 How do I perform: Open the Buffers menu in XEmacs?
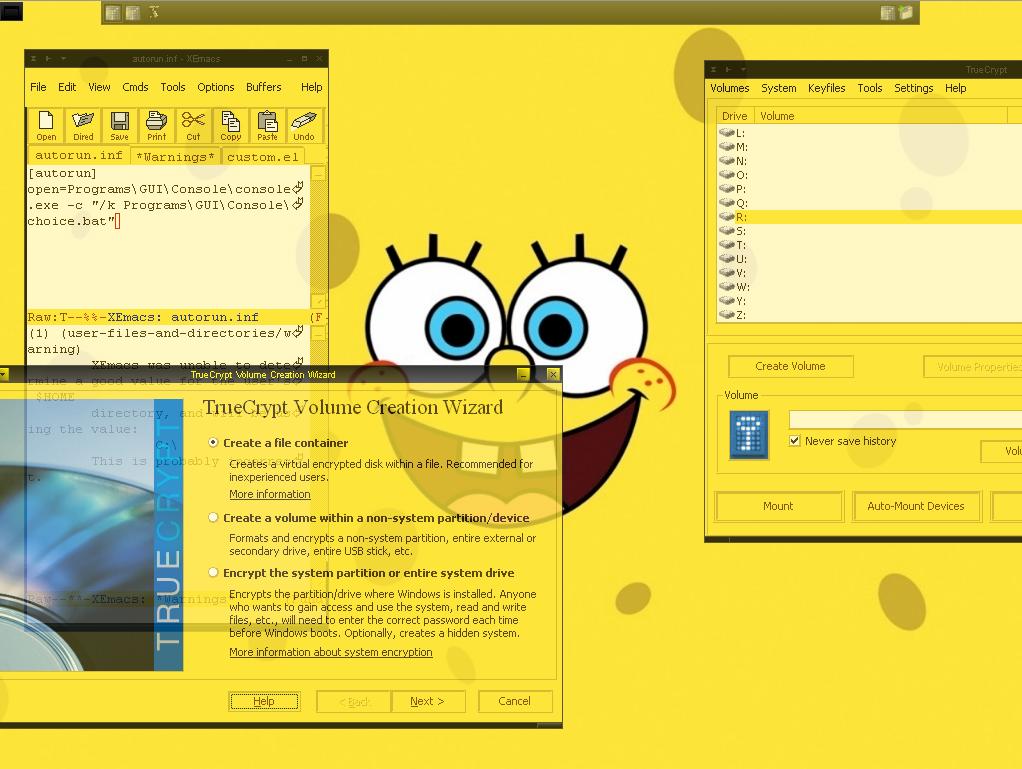(x=264, y=87)
